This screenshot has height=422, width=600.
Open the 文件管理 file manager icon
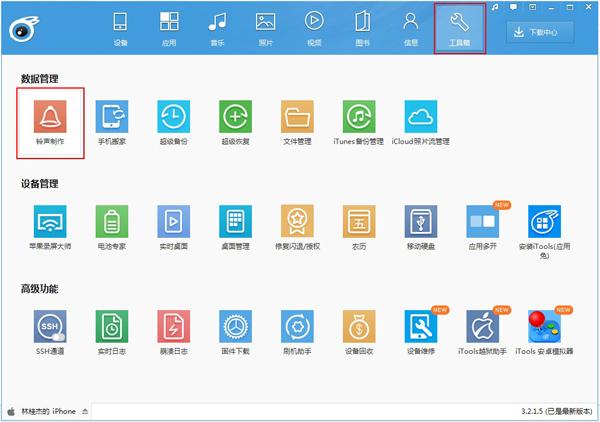[297, 117]
